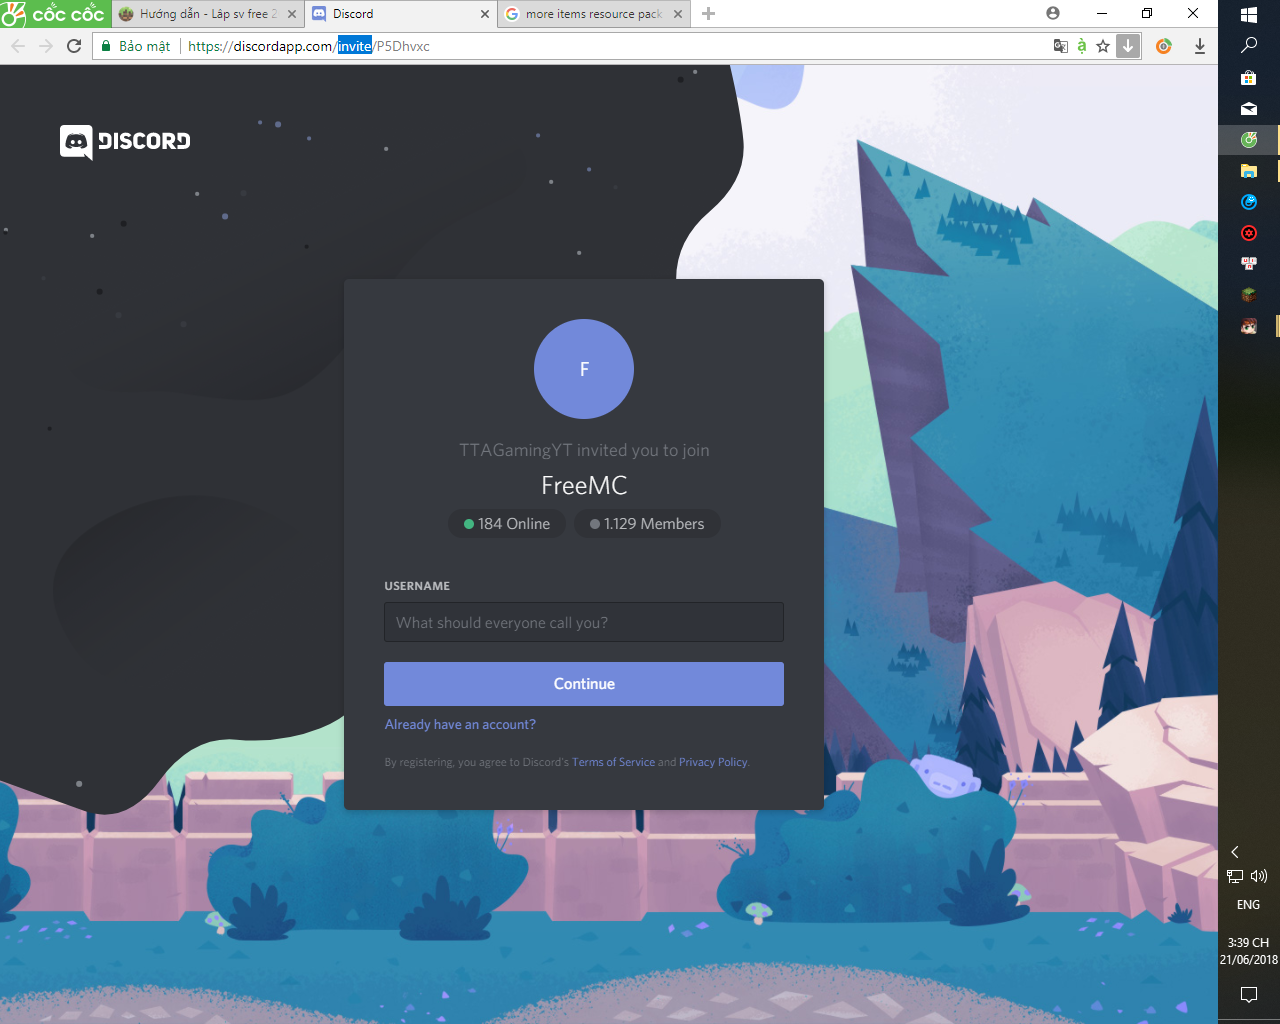Select the Discord browser tab
This screenshot has width=1280, height=1024.
[401, 14]
